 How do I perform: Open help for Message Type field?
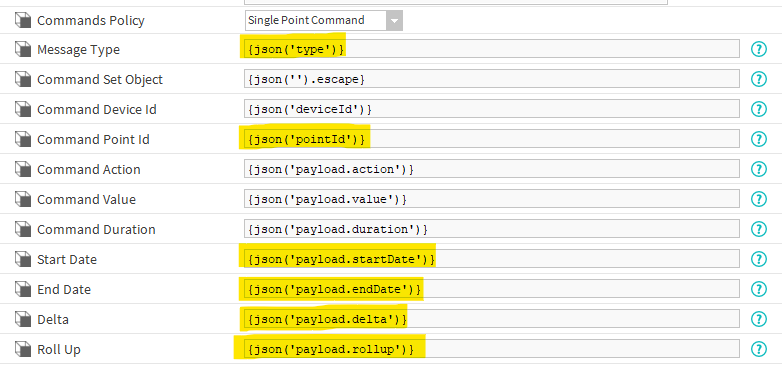click(x=759, y=49)
